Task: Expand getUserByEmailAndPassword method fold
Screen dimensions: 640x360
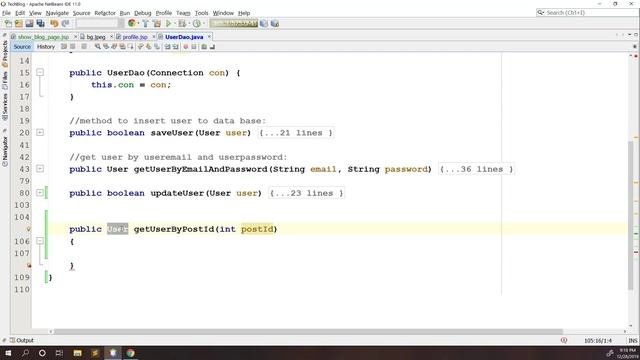Action: (40, 169)
